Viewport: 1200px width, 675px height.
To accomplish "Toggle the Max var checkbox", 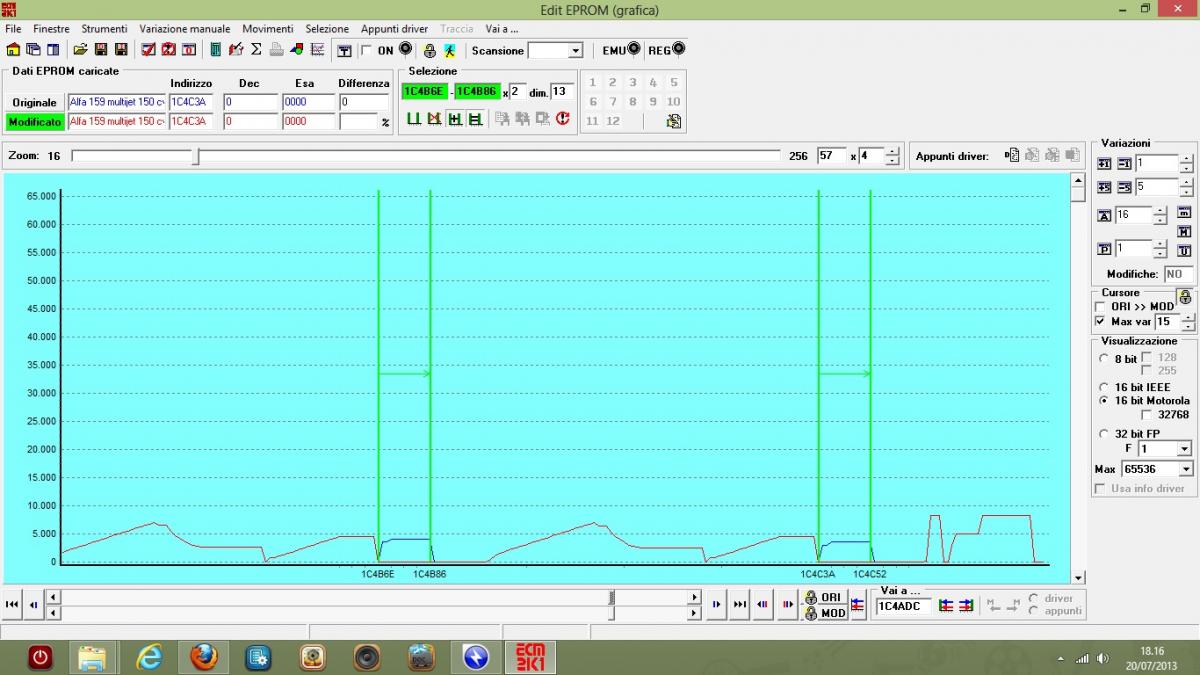I will tap(1101, 322).
